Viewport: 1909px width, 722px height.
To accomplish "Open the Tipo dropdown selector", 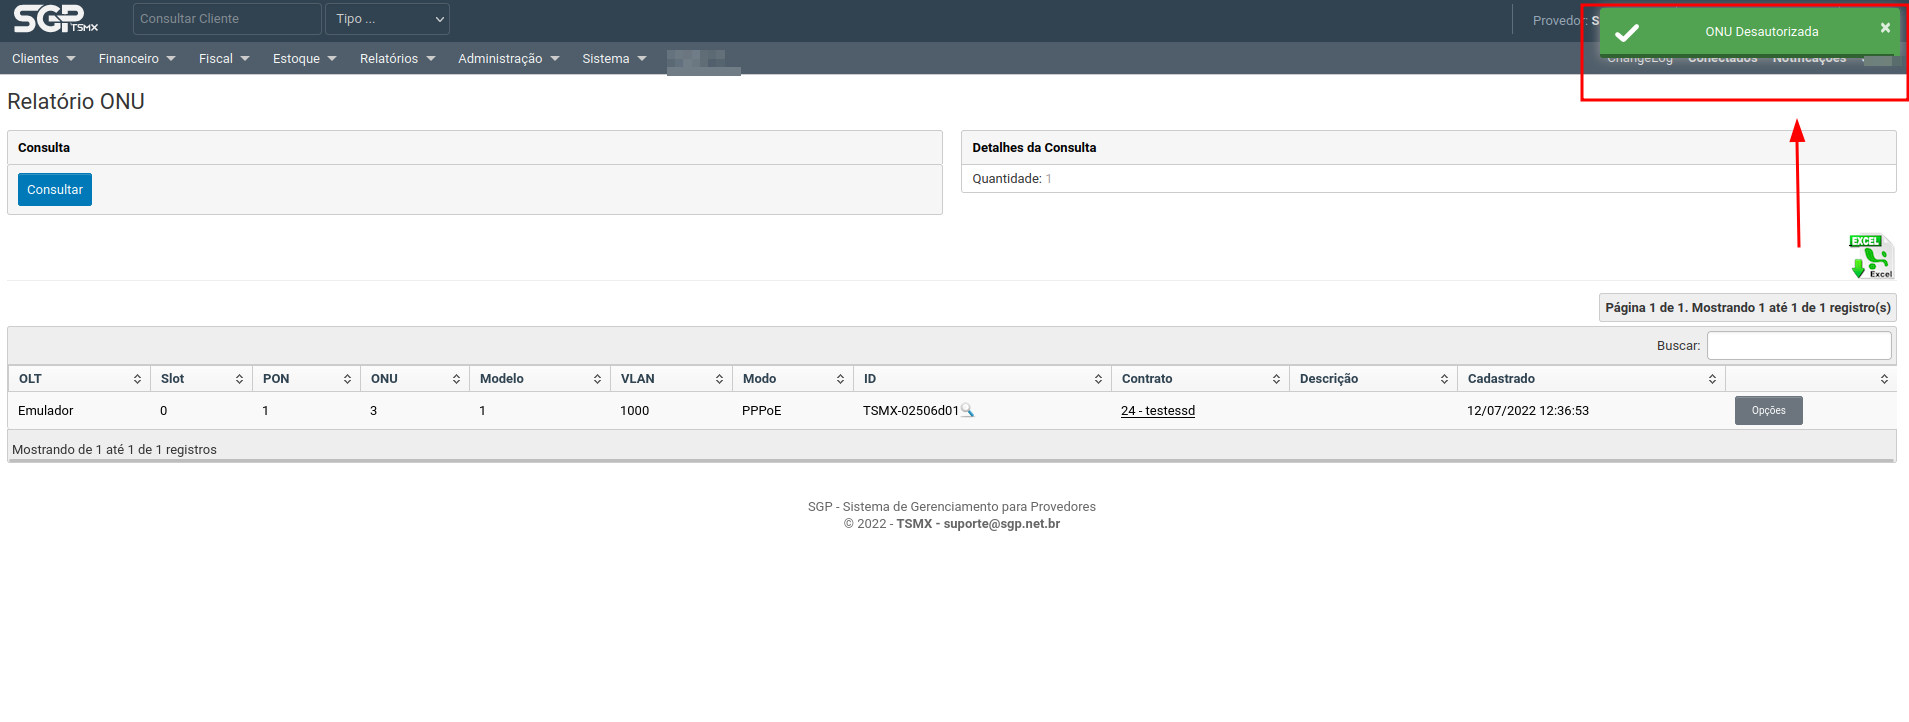I will (387, 19).
